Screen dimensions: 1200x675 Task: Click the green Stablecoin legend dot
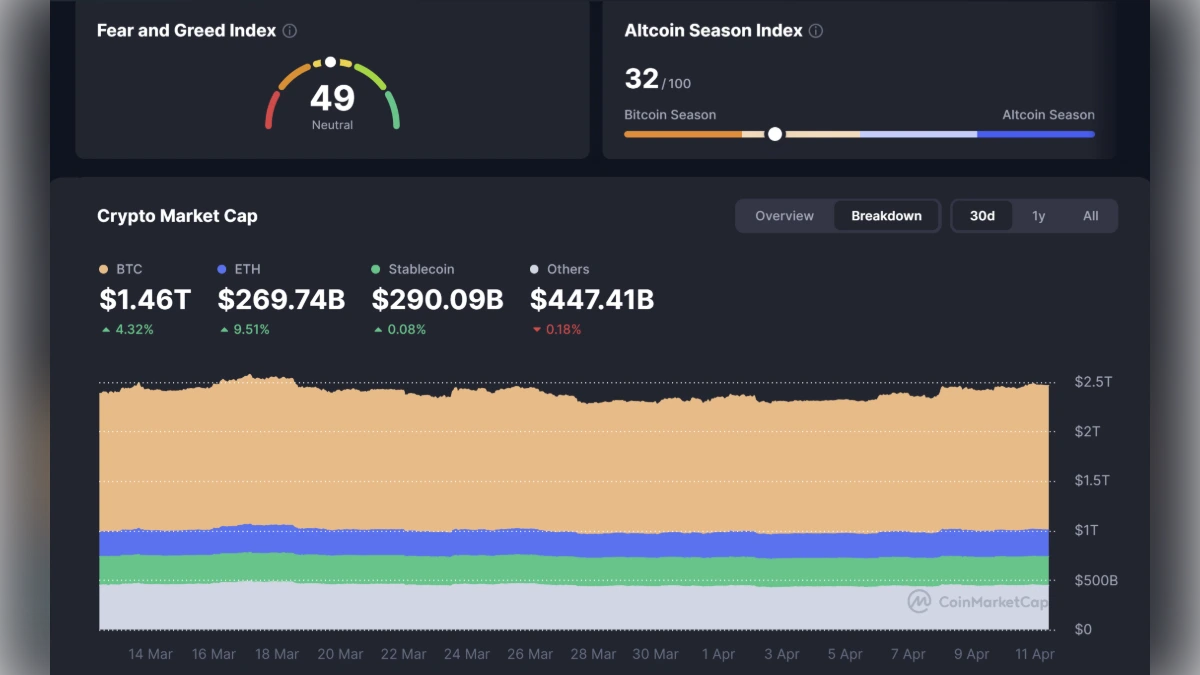tap(377, 269)
